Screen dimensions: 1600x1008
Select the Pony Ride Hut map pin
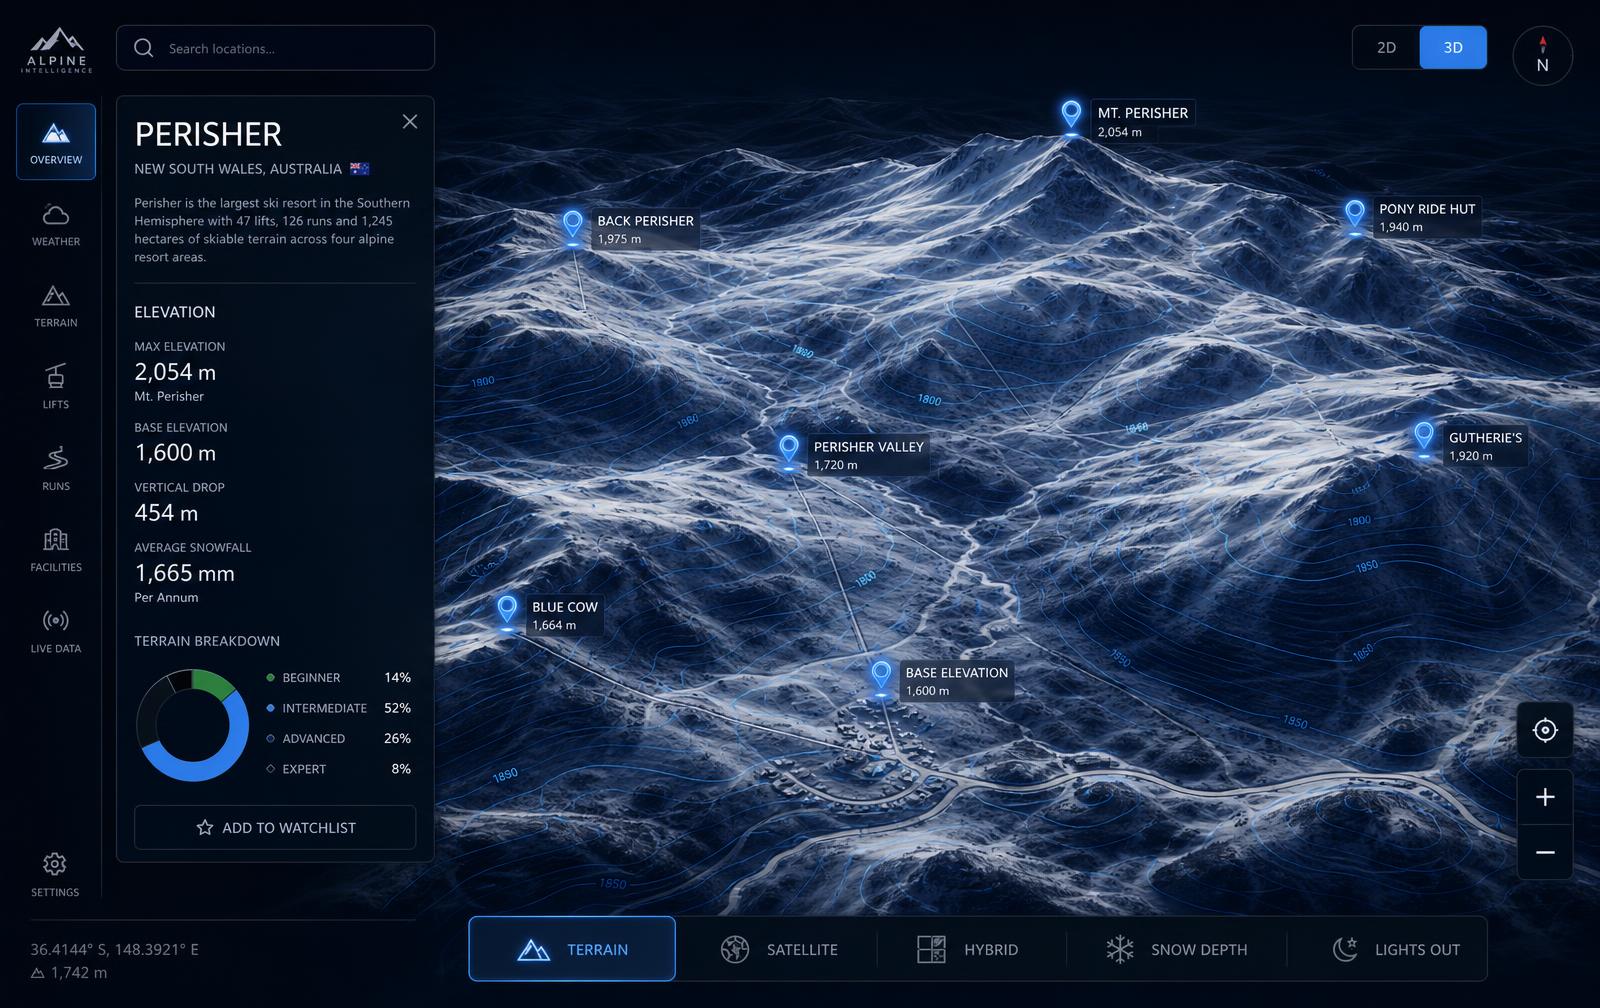pyautogui.click(x=1355, y=214)
